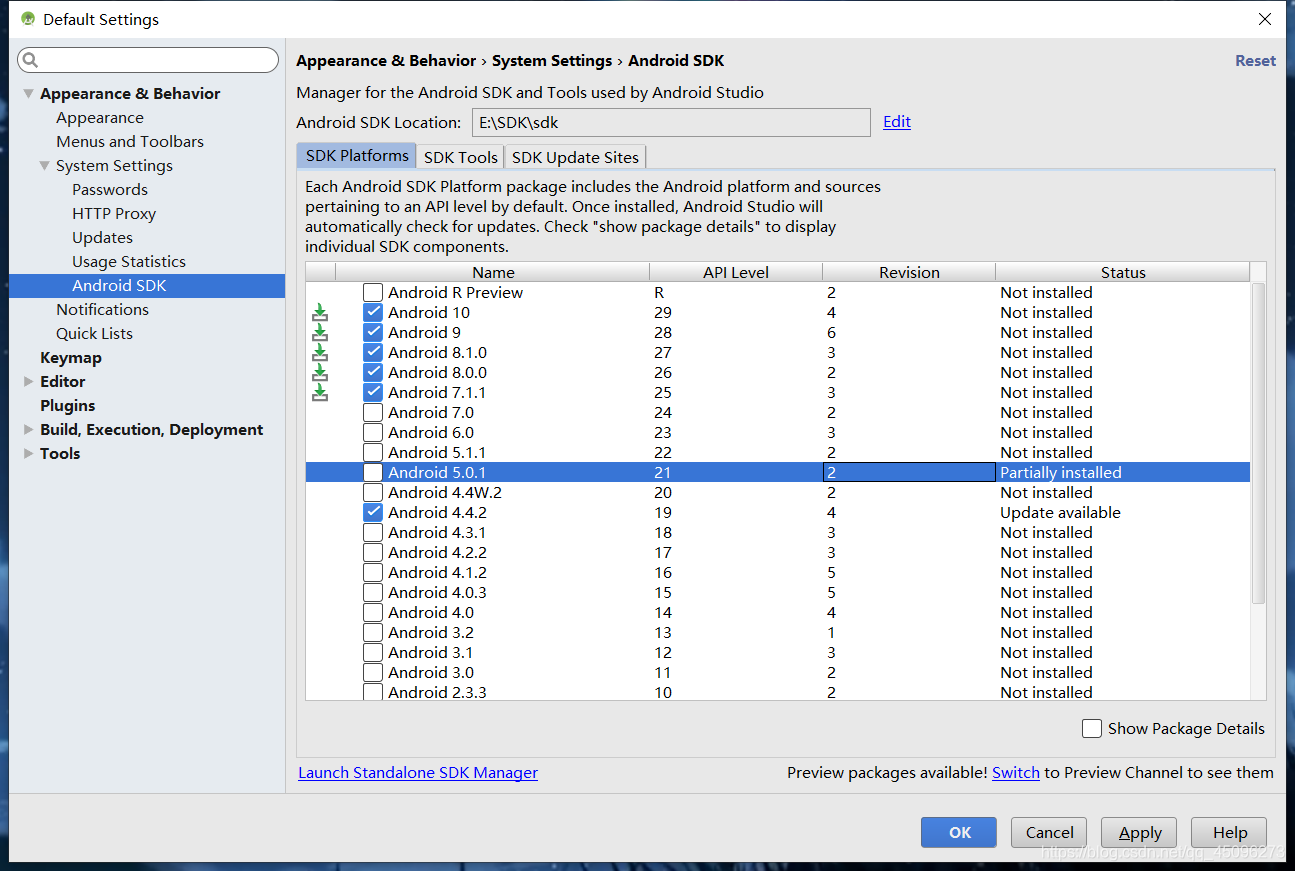Select Menus and Toolbars settings

(130, 141)
